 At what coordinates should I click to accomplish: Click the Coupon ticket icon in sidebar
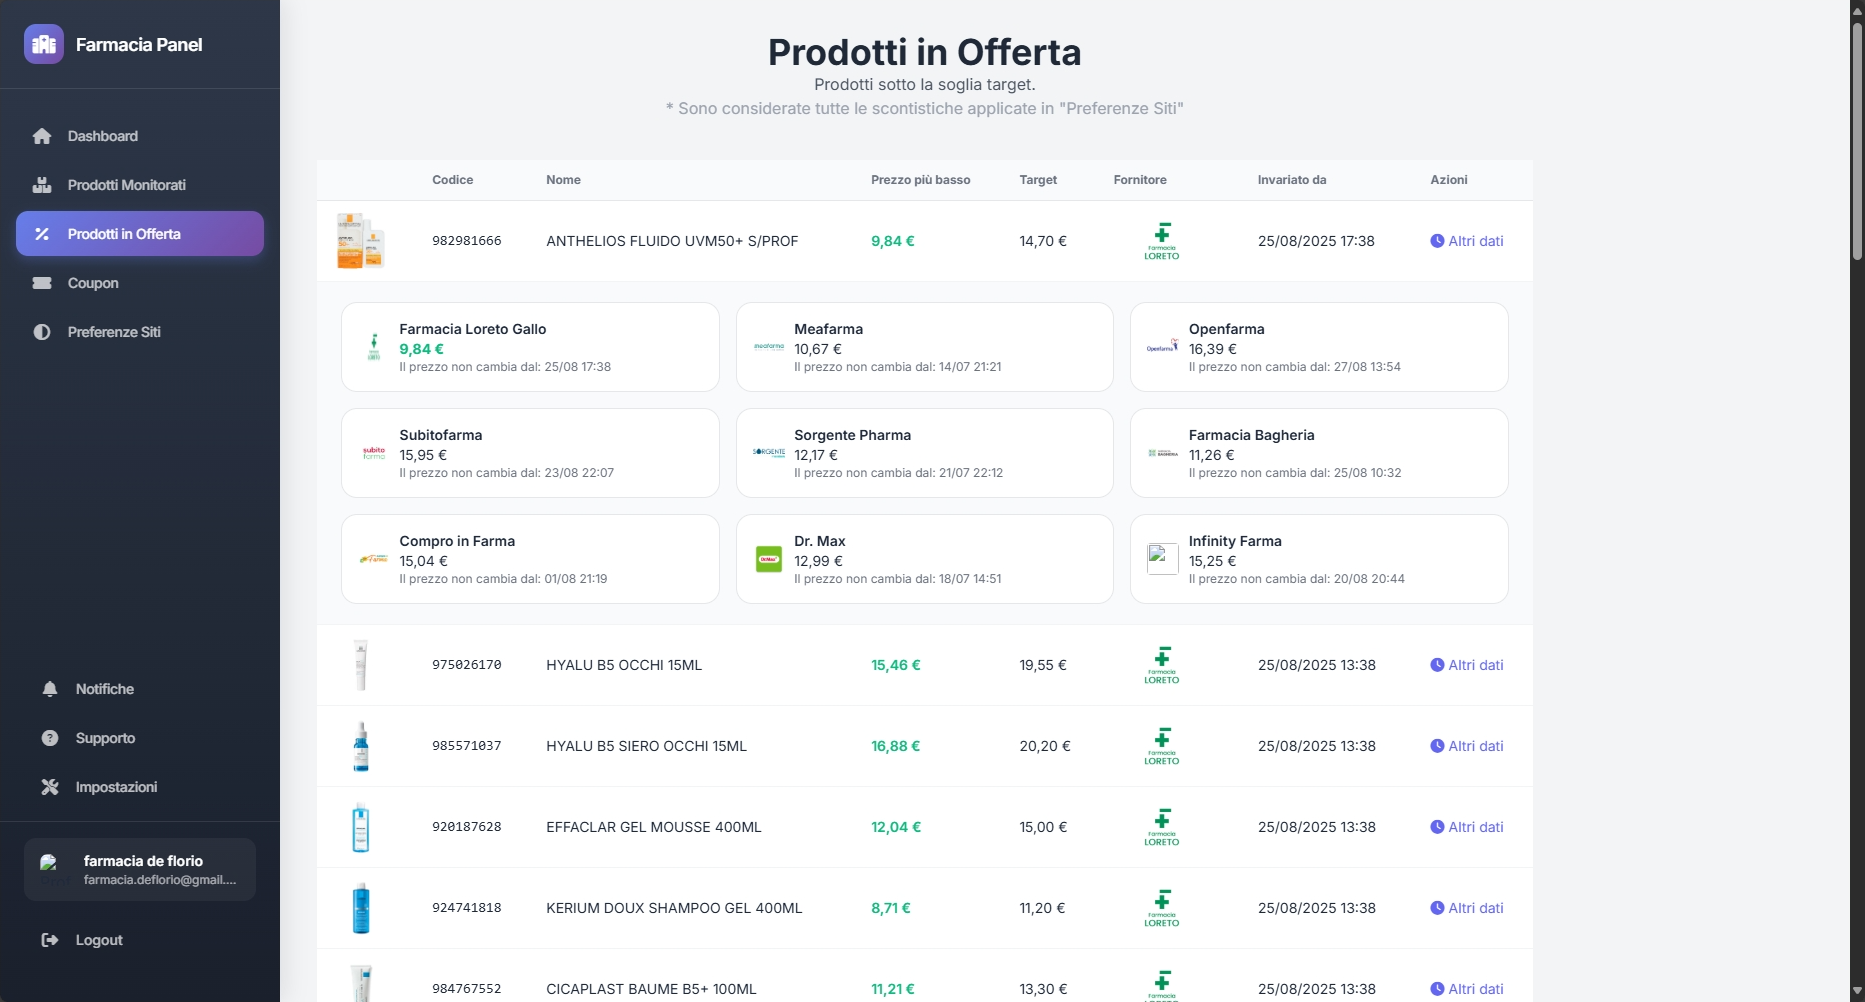click(x=42, y=283)
